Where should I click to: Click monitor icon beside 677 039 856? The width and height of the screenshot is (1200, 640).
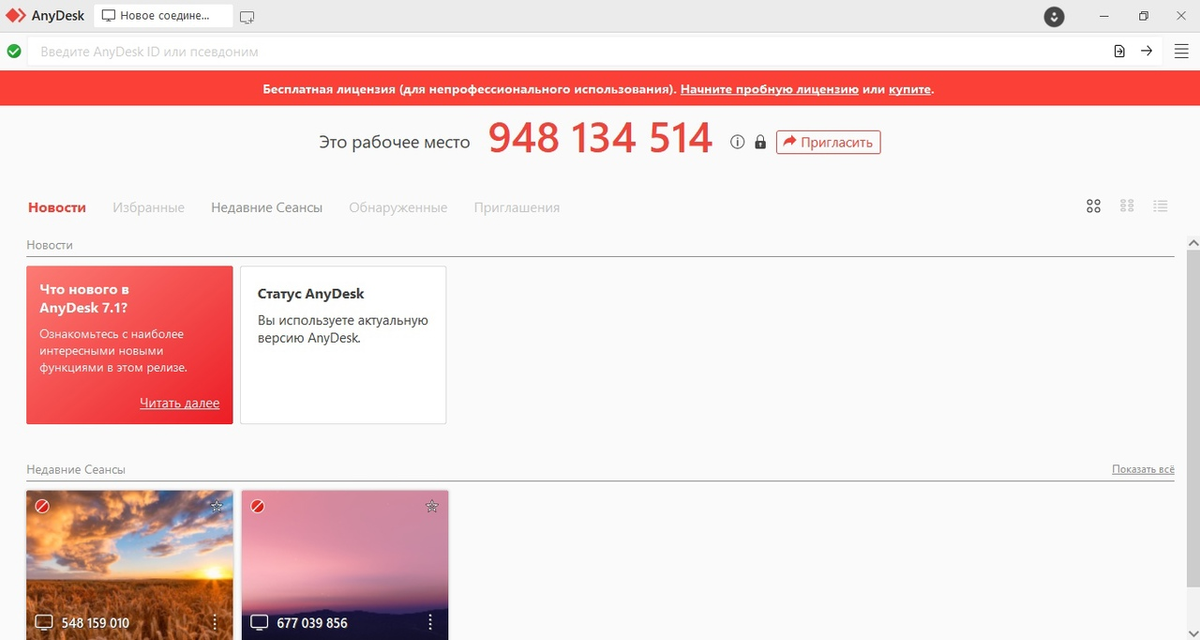[x=260, y=623]
